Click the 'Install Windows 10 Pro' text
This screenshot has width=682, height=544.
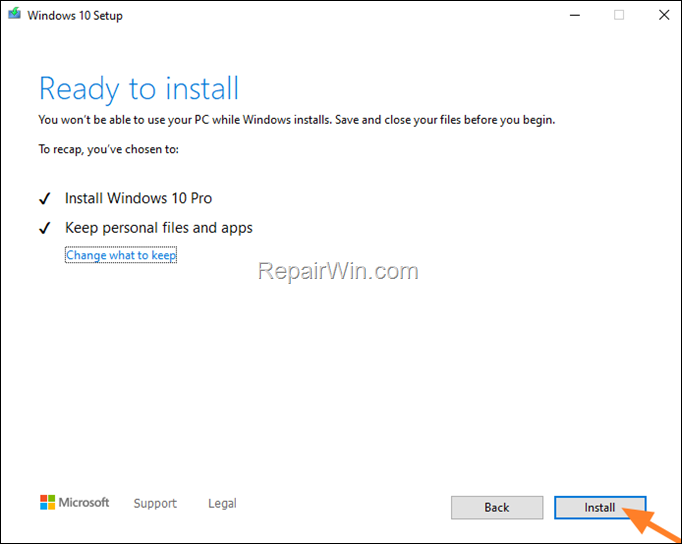pyautogui.click(x=138, y=198)
